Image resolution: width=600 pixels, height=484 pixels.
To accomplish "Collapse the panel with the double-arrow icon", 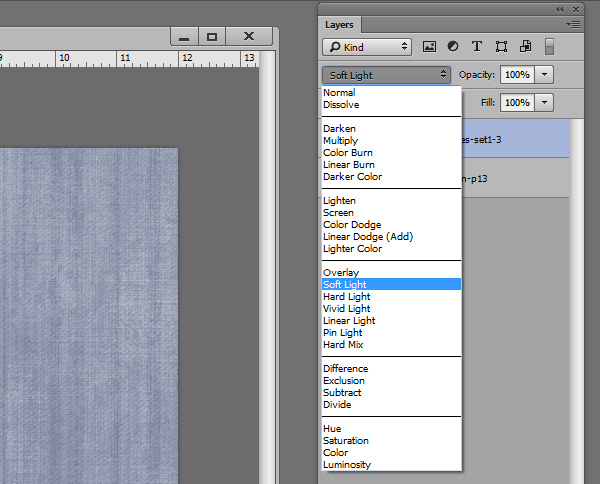I will [x=560, y=8].
